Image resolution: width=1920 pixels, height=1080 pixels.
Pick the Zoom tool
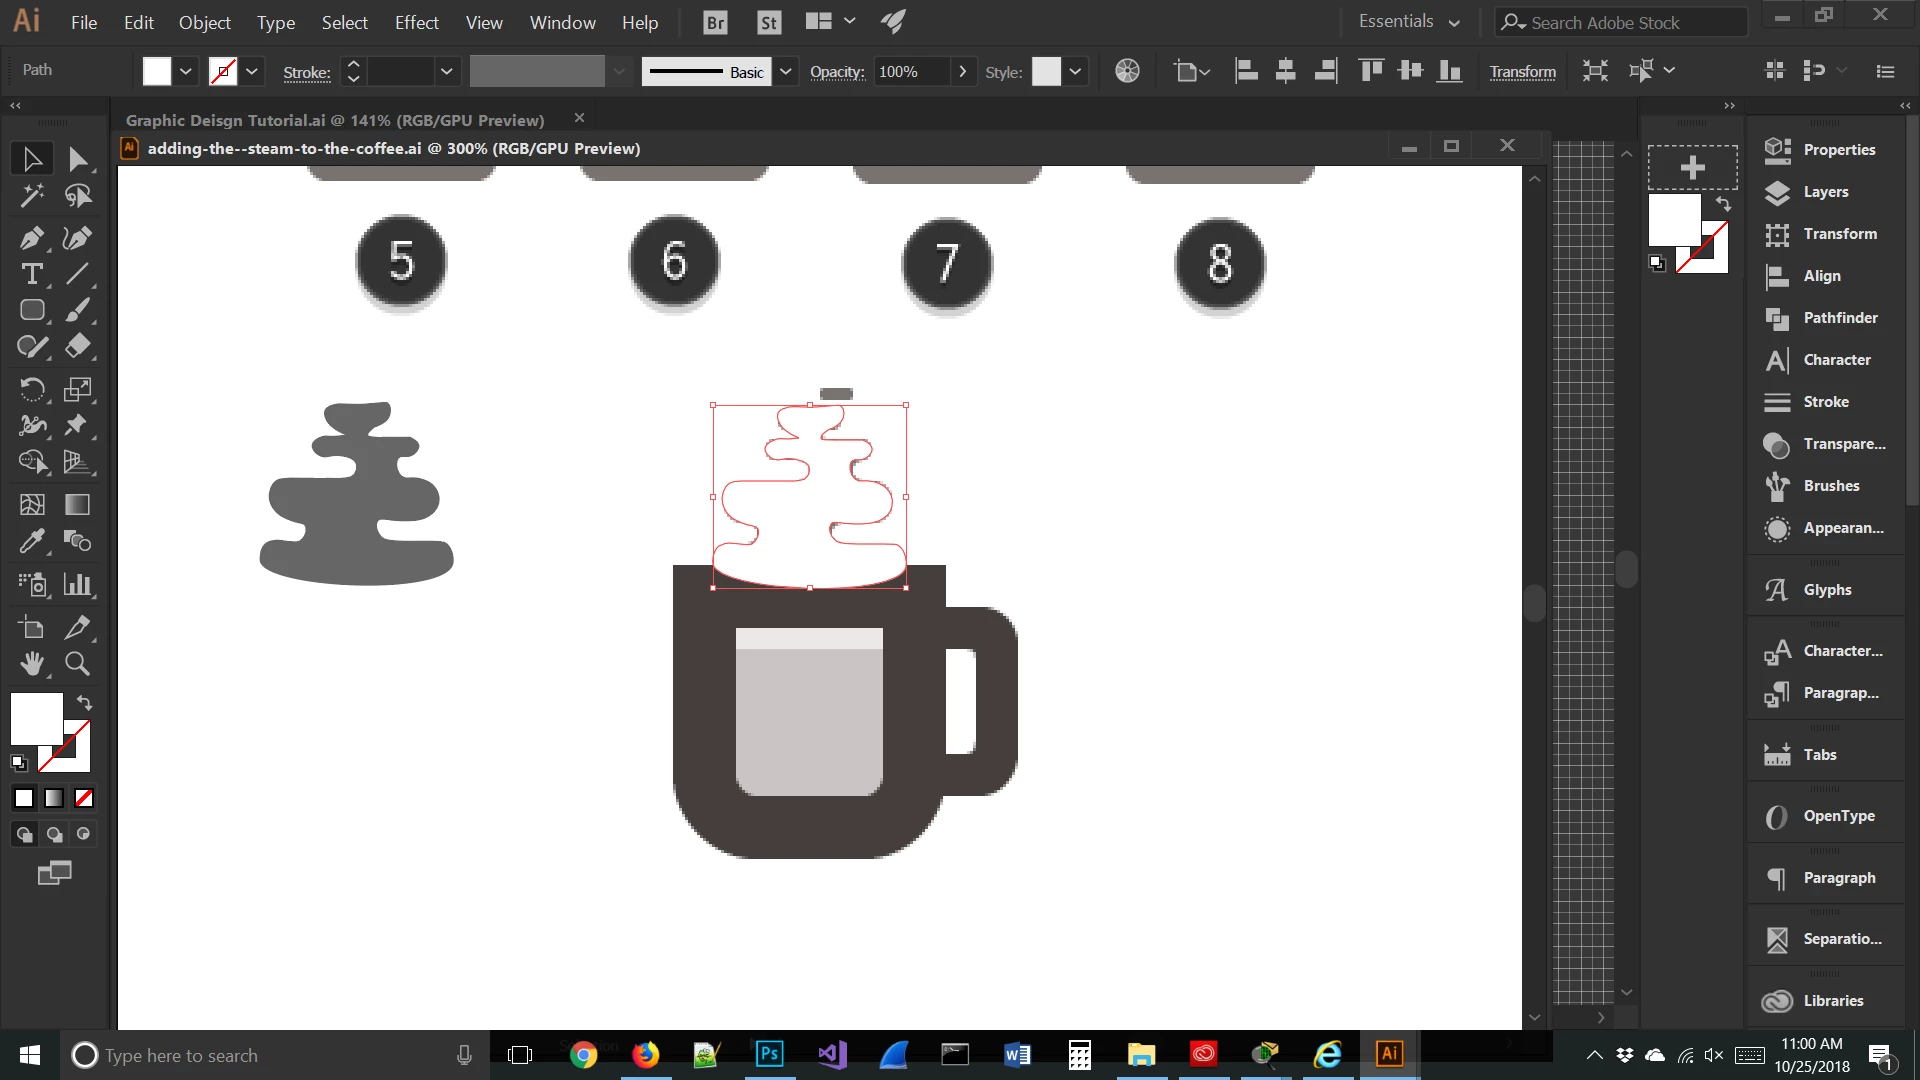77,663
